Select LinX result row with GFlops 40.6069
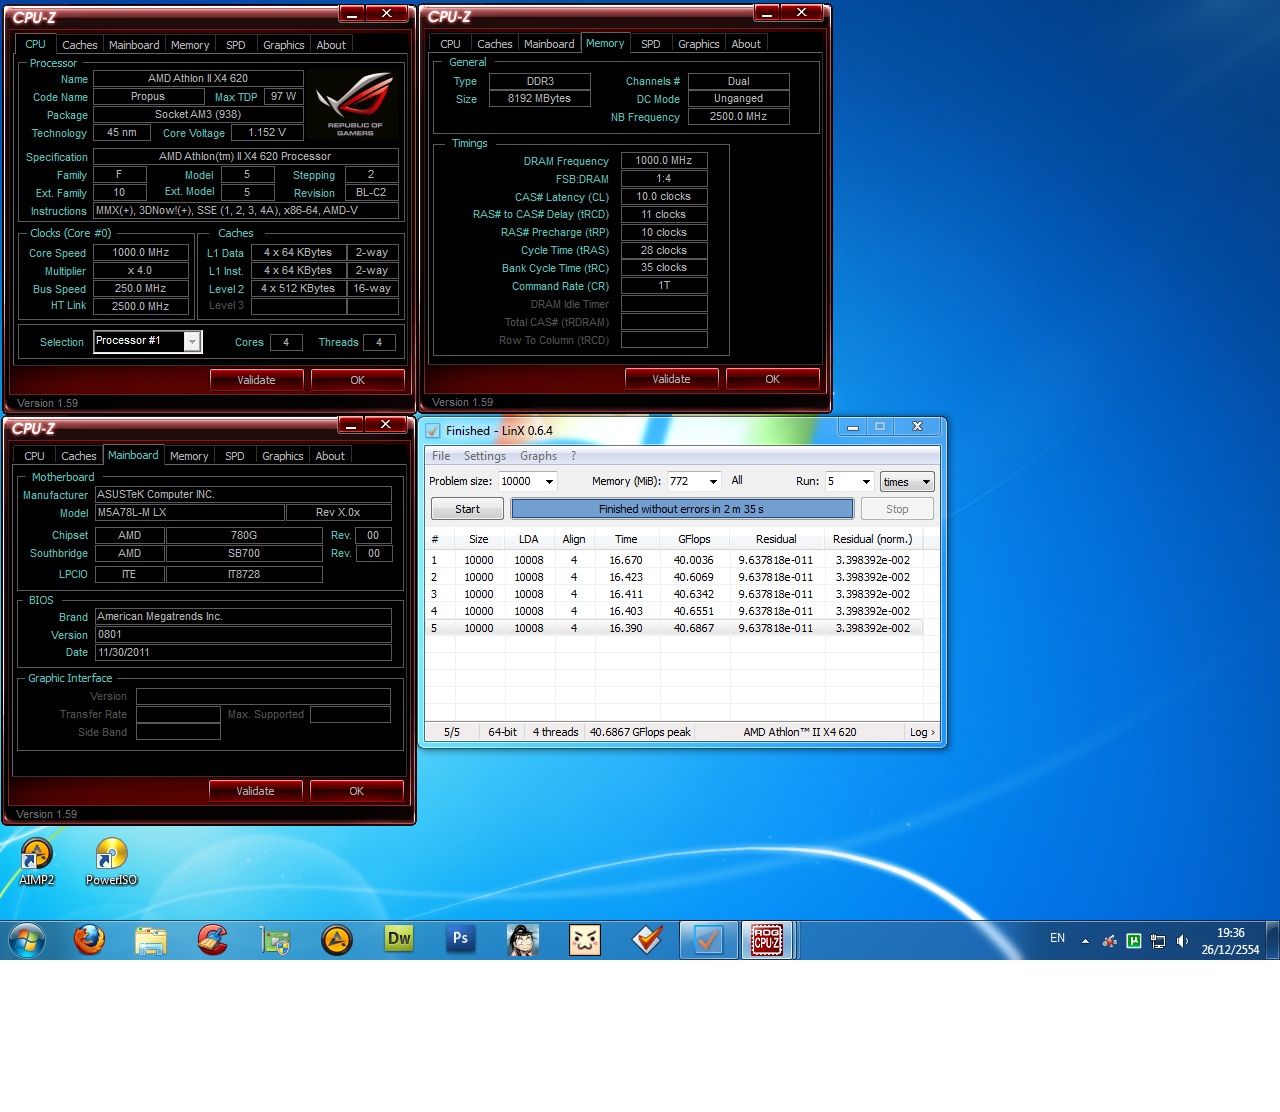 (x=674, y=577)
